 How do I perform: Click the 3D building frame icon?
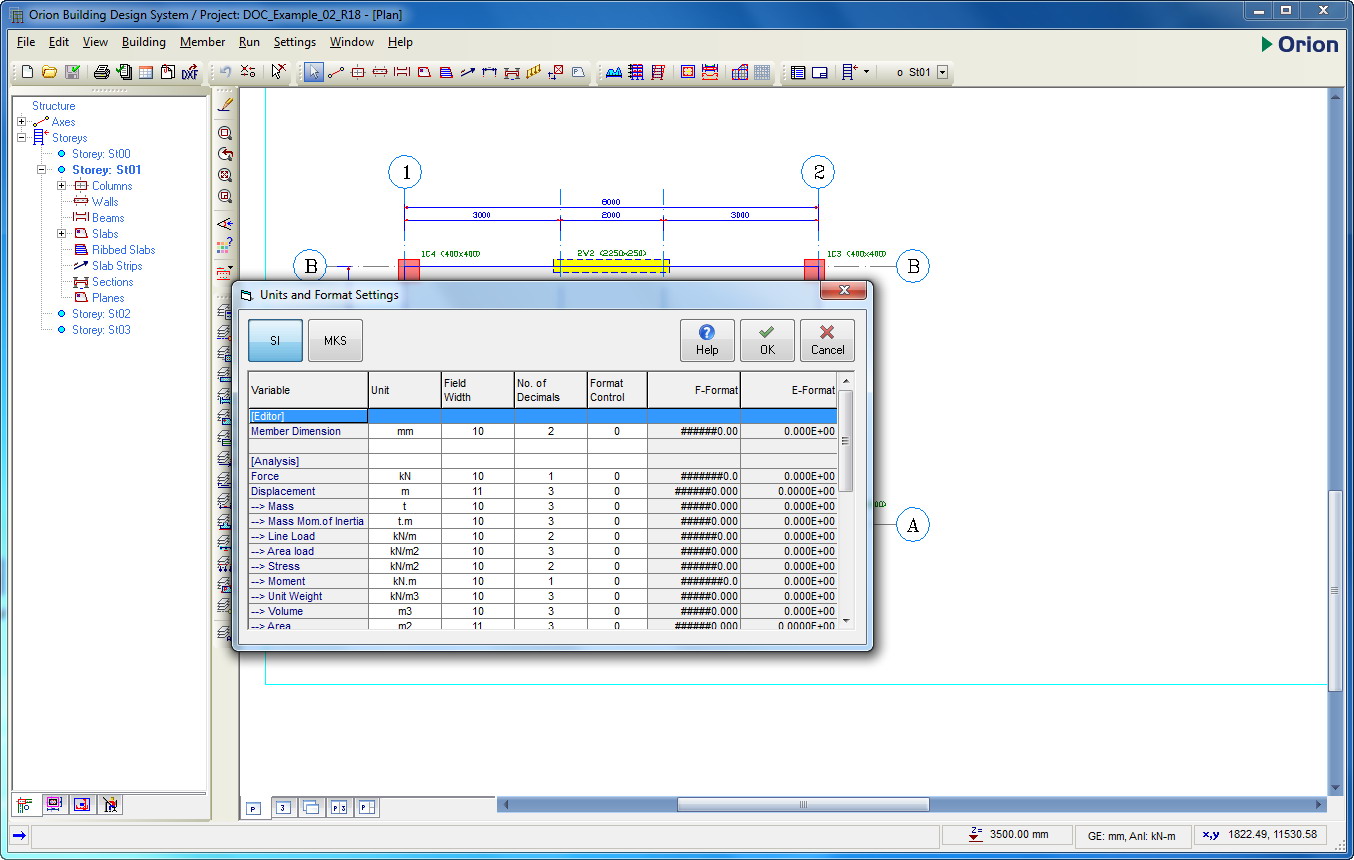(740, 72)
